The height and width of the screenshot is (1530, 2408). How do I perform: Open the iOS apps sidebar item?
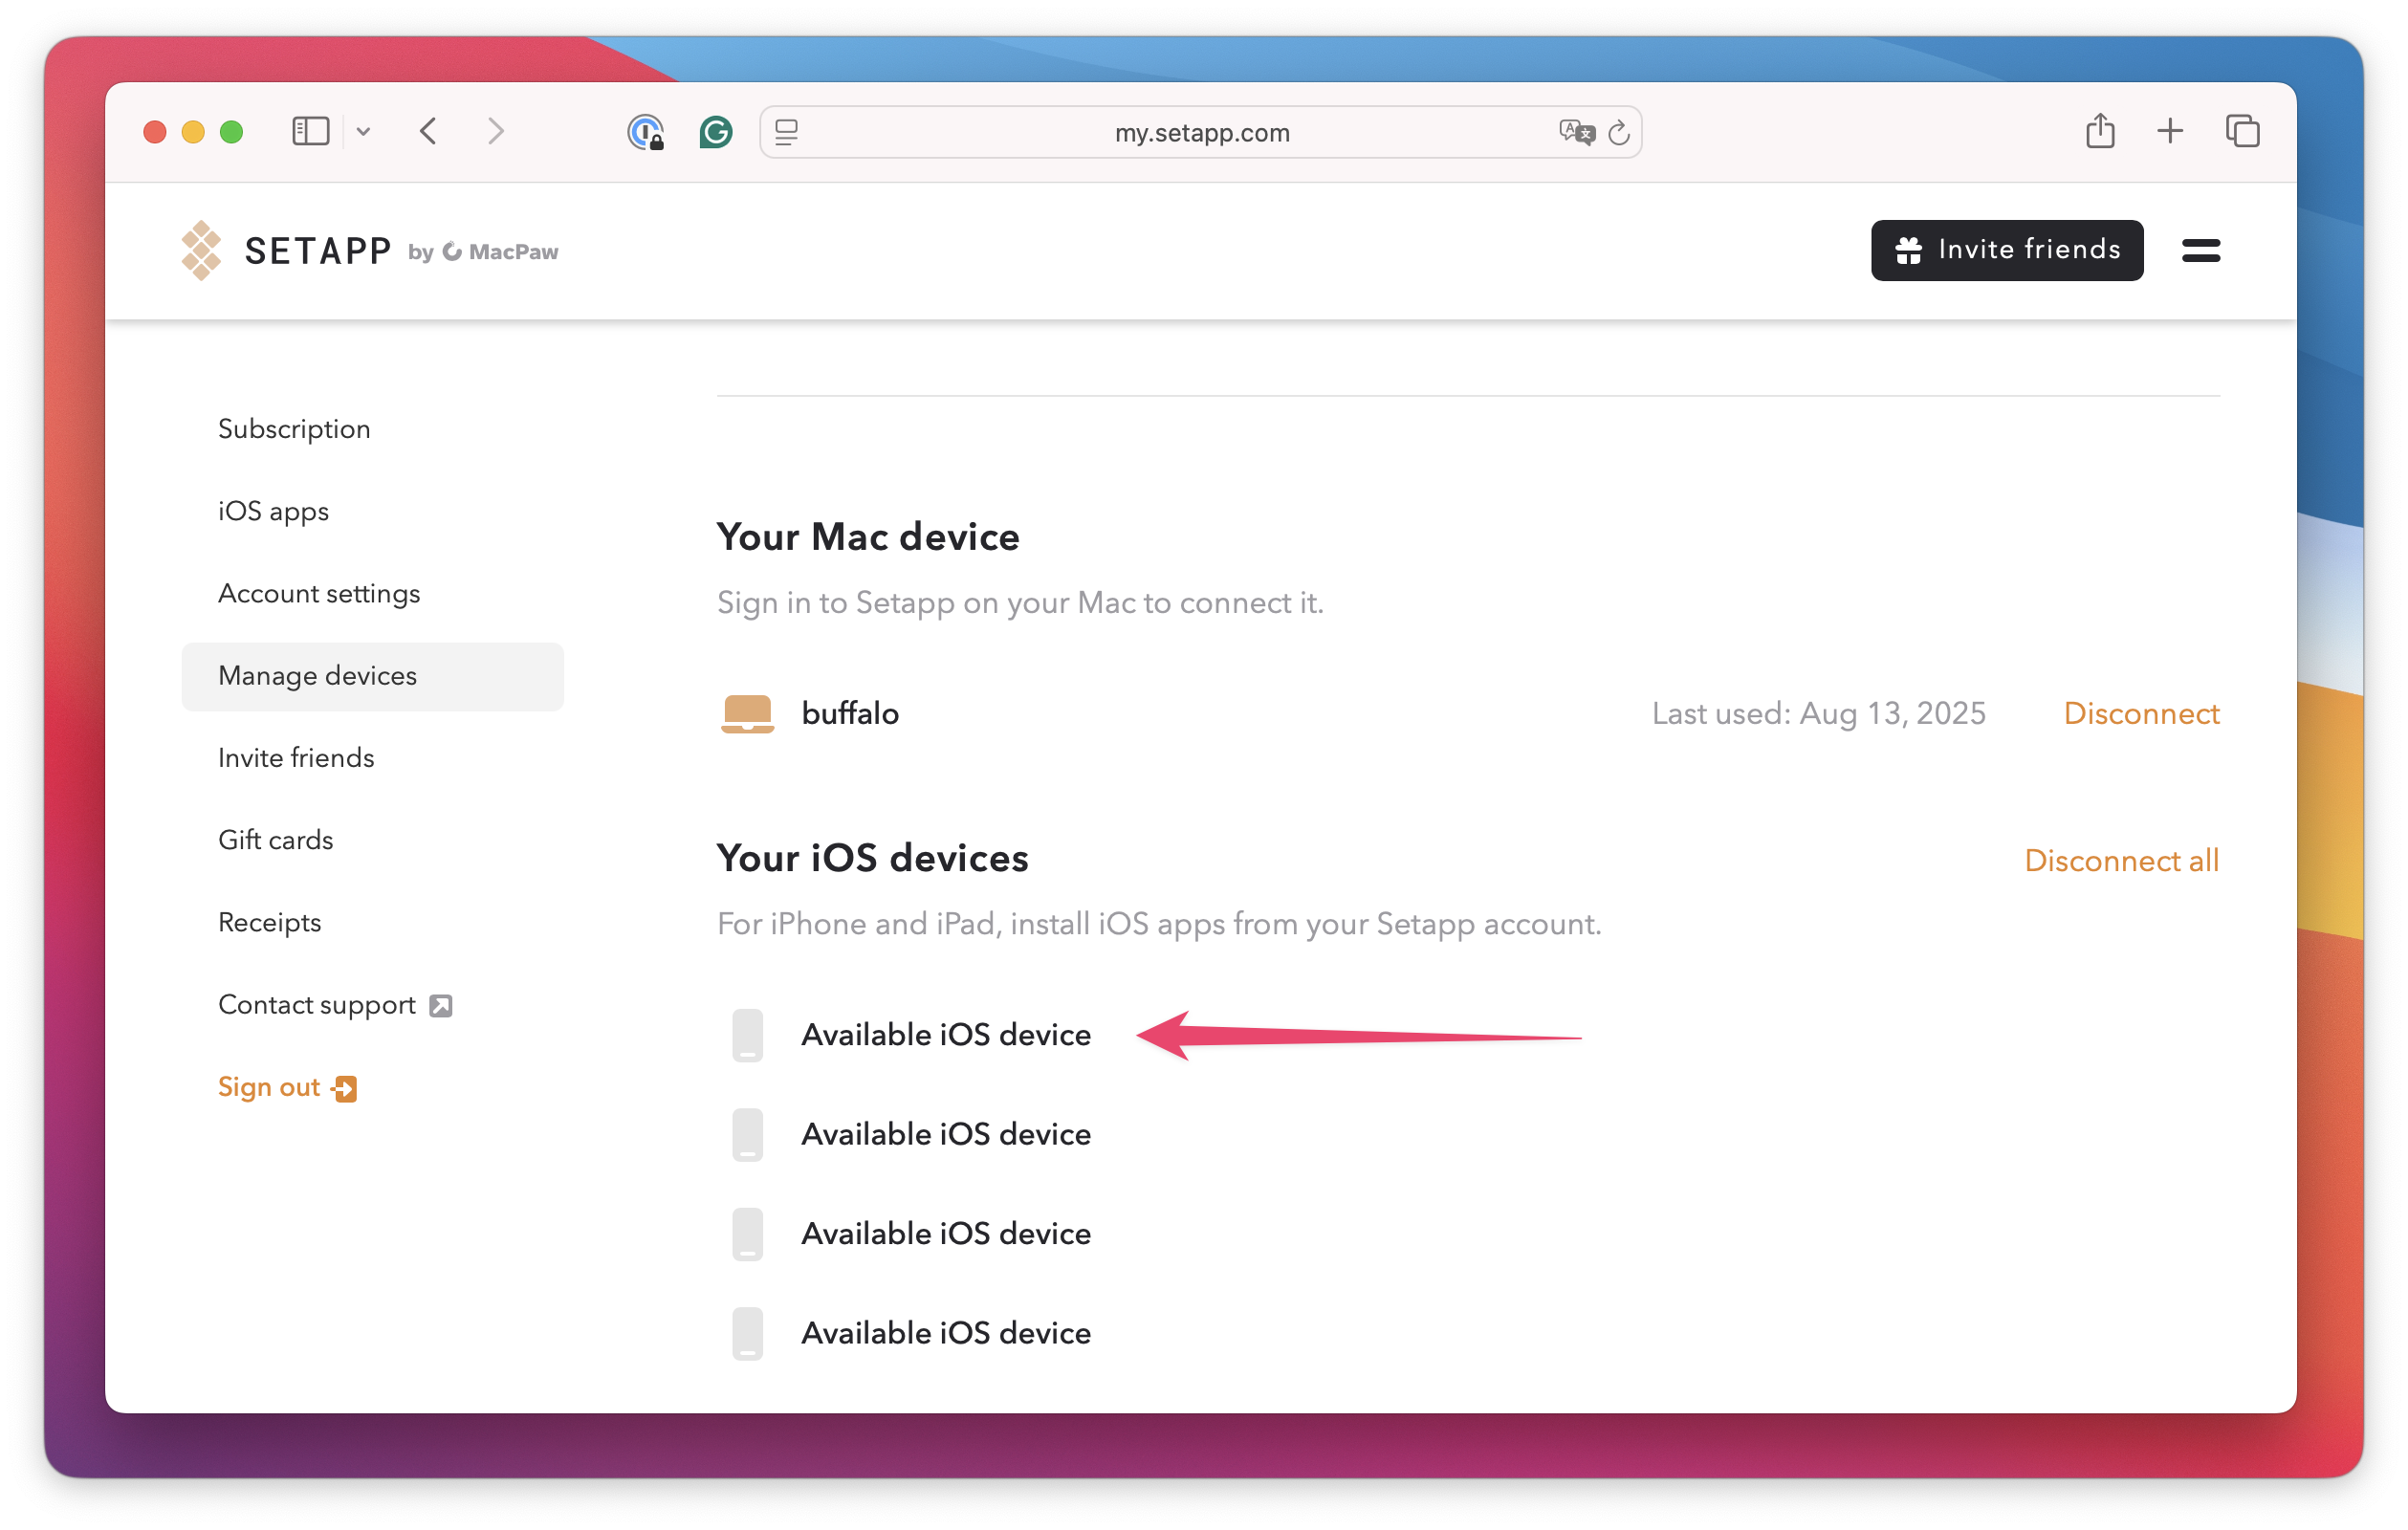tap(273, 511)
